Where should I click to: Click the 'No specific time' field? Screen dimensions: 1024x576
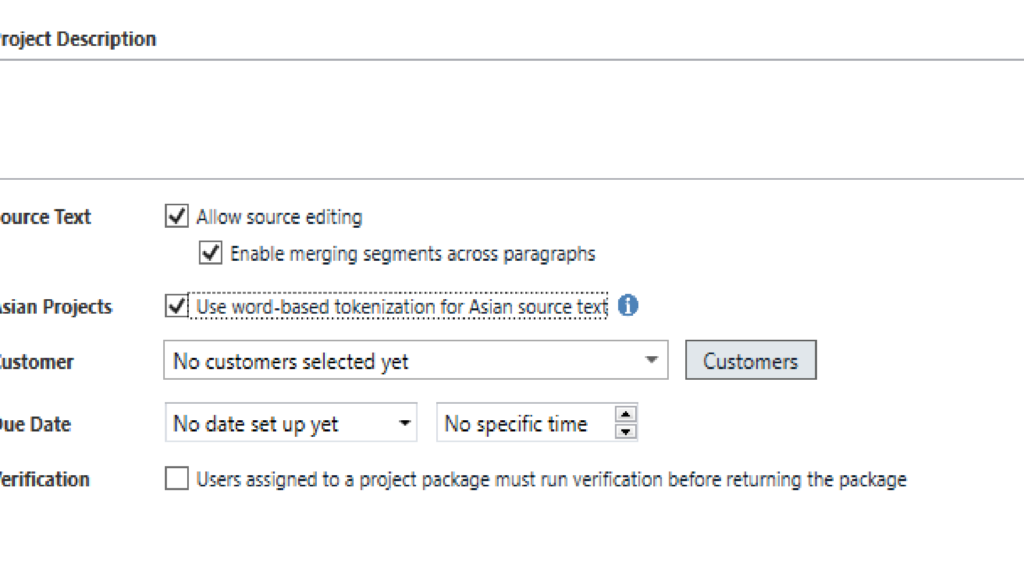(x=516, y=424)
